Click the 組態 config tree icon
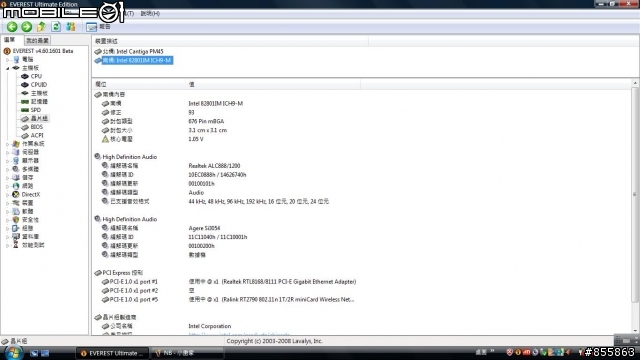 tap(16, 228)
